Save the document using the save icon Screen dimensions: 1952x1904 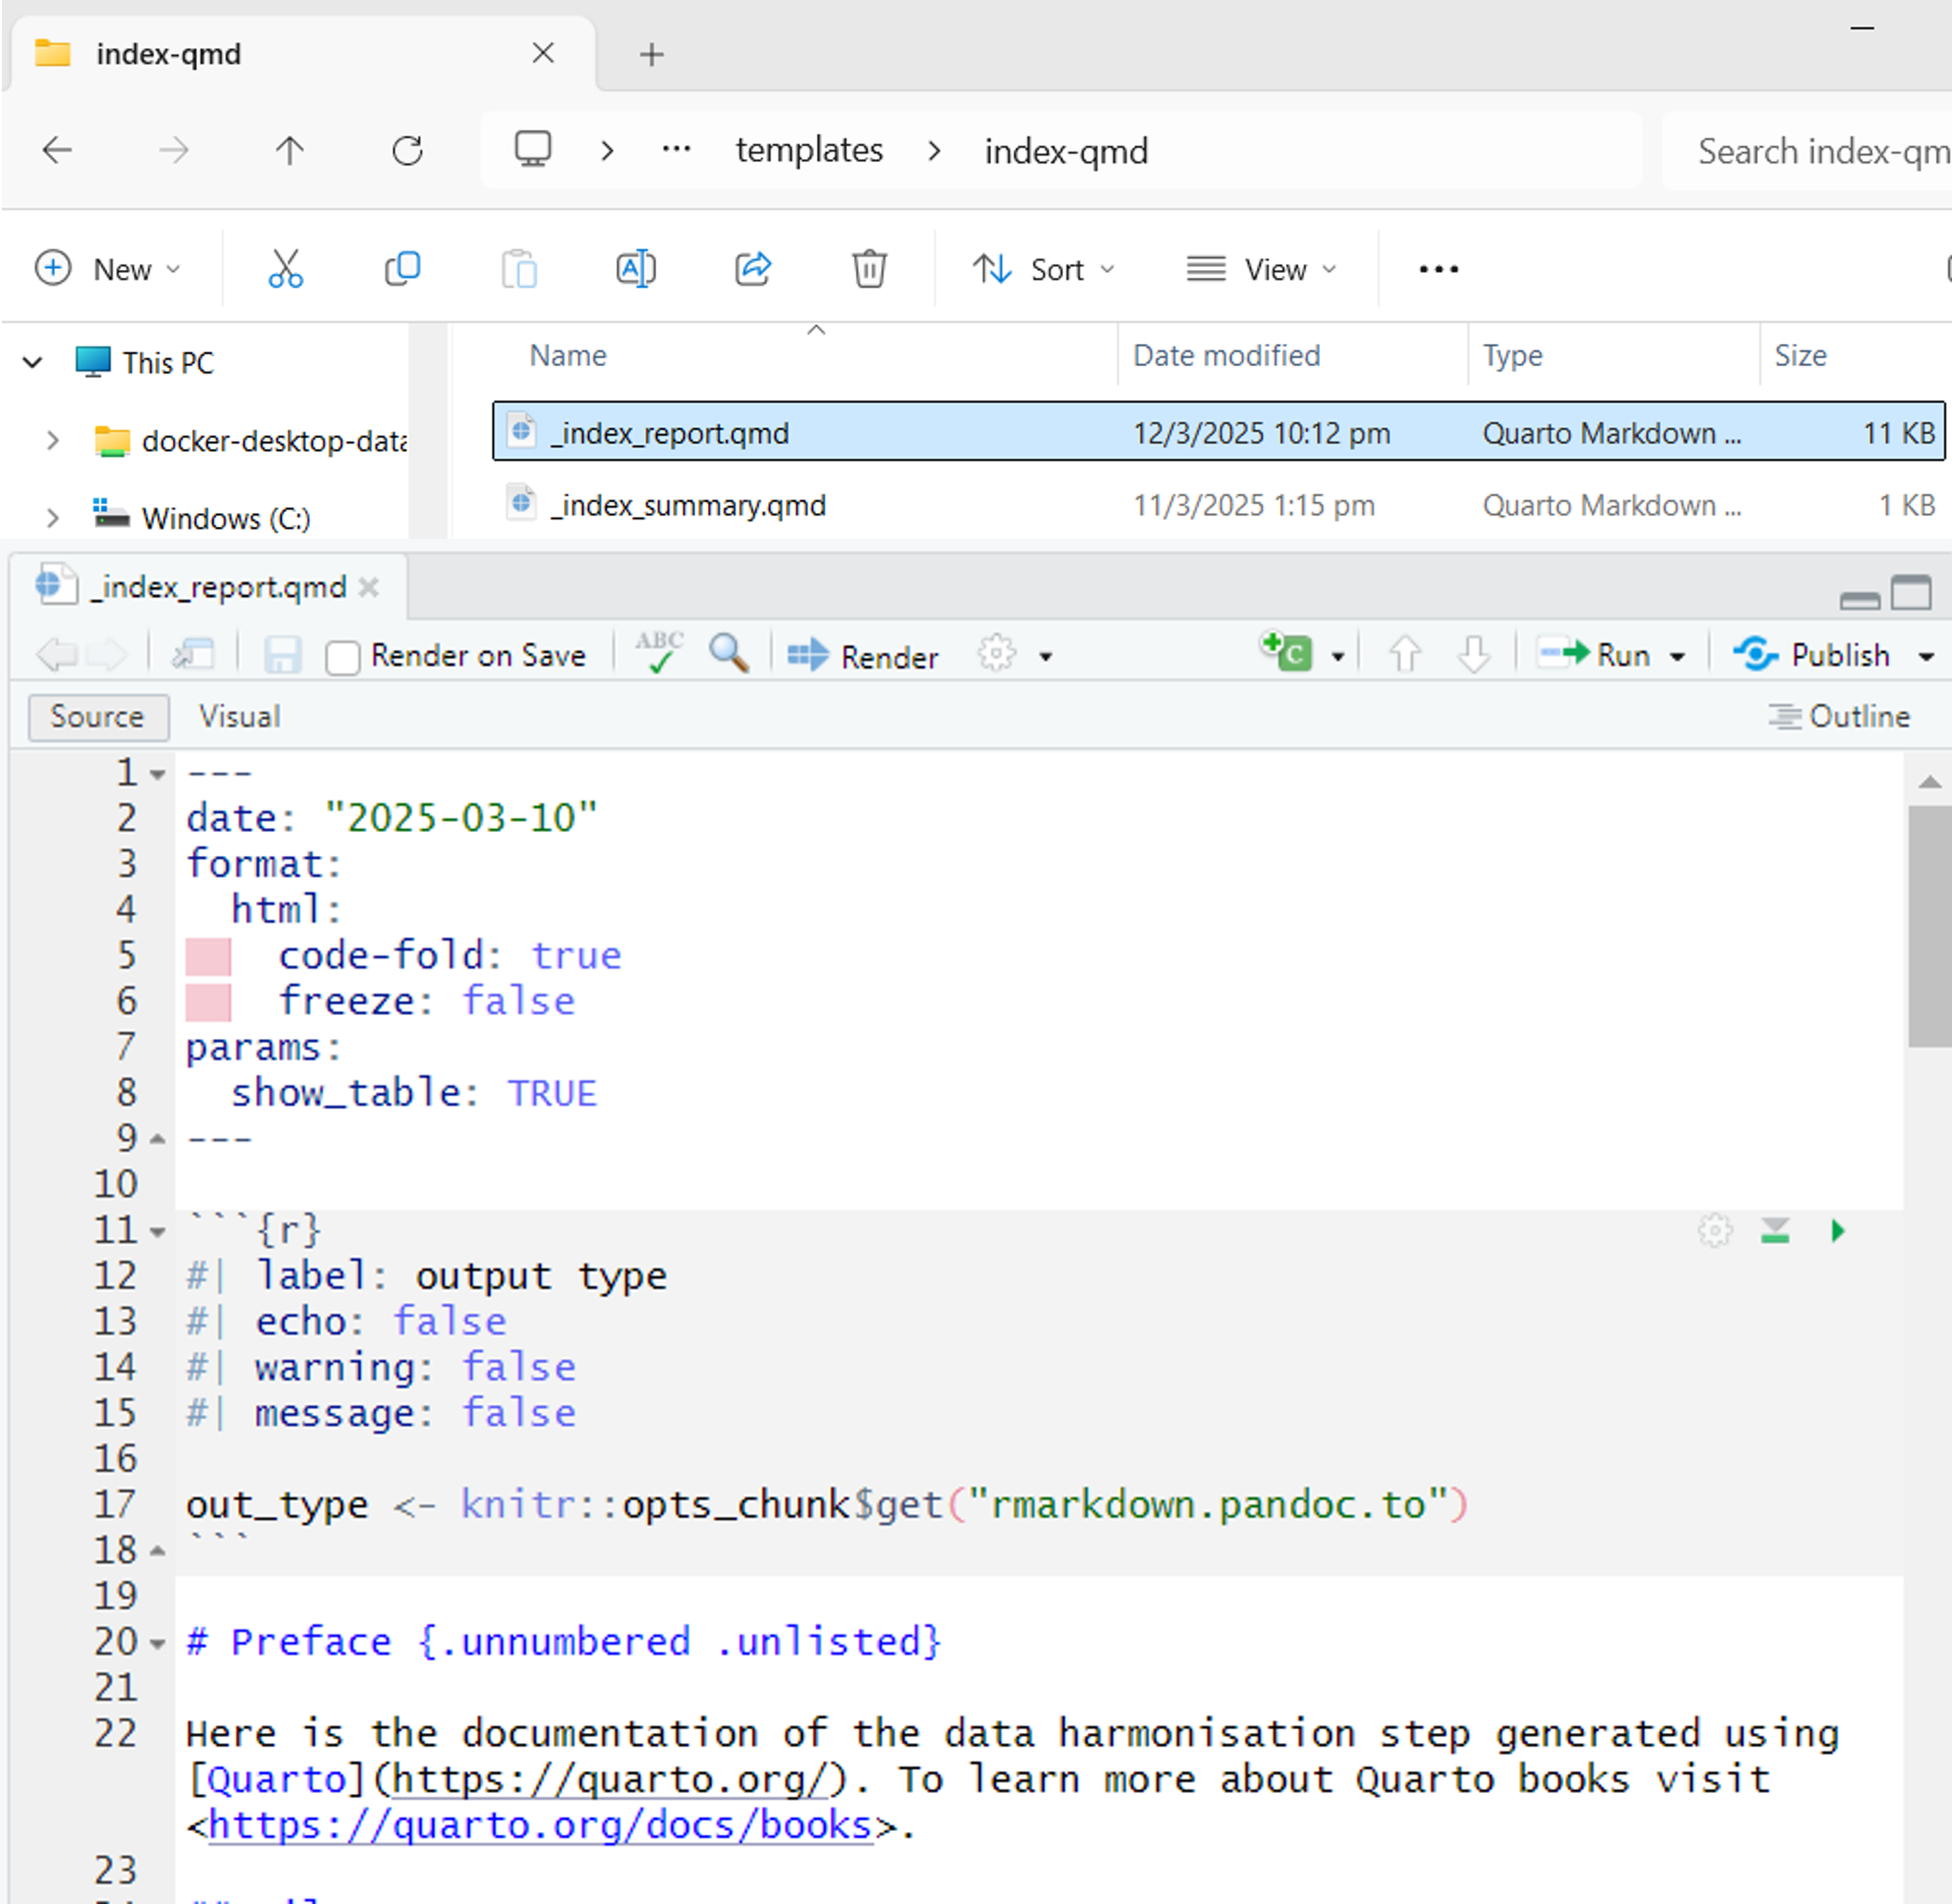click(x=283, y=654)
